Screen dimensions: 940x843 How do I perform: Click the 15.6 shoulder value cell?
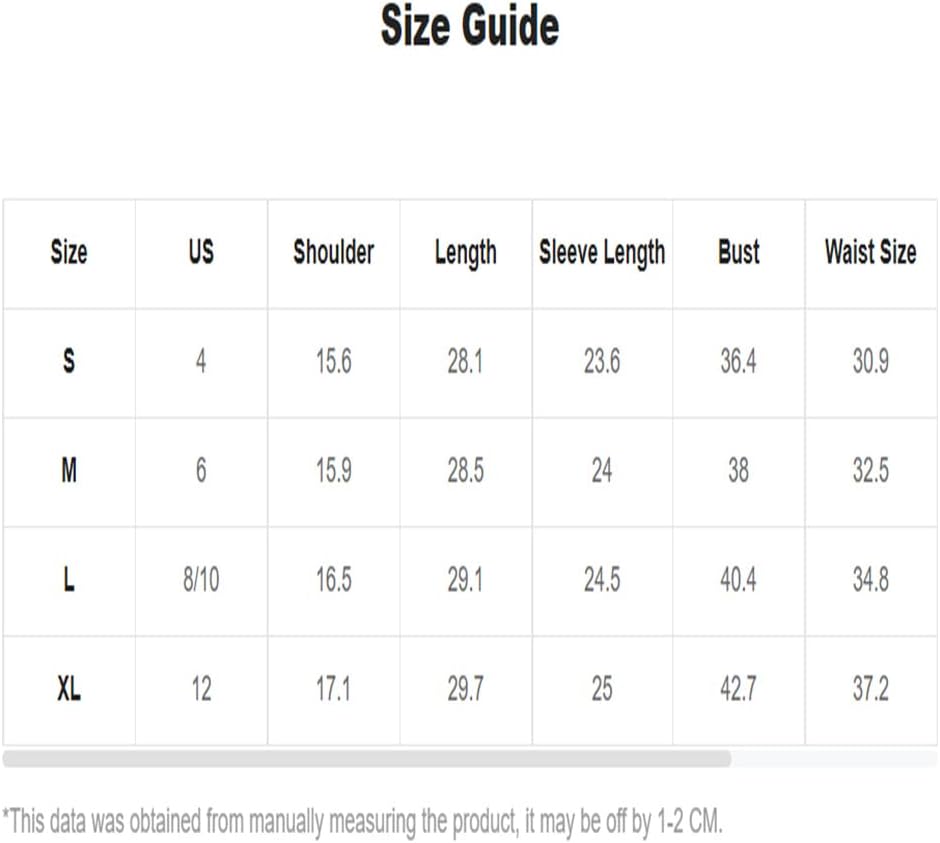[x=333, y=361]
